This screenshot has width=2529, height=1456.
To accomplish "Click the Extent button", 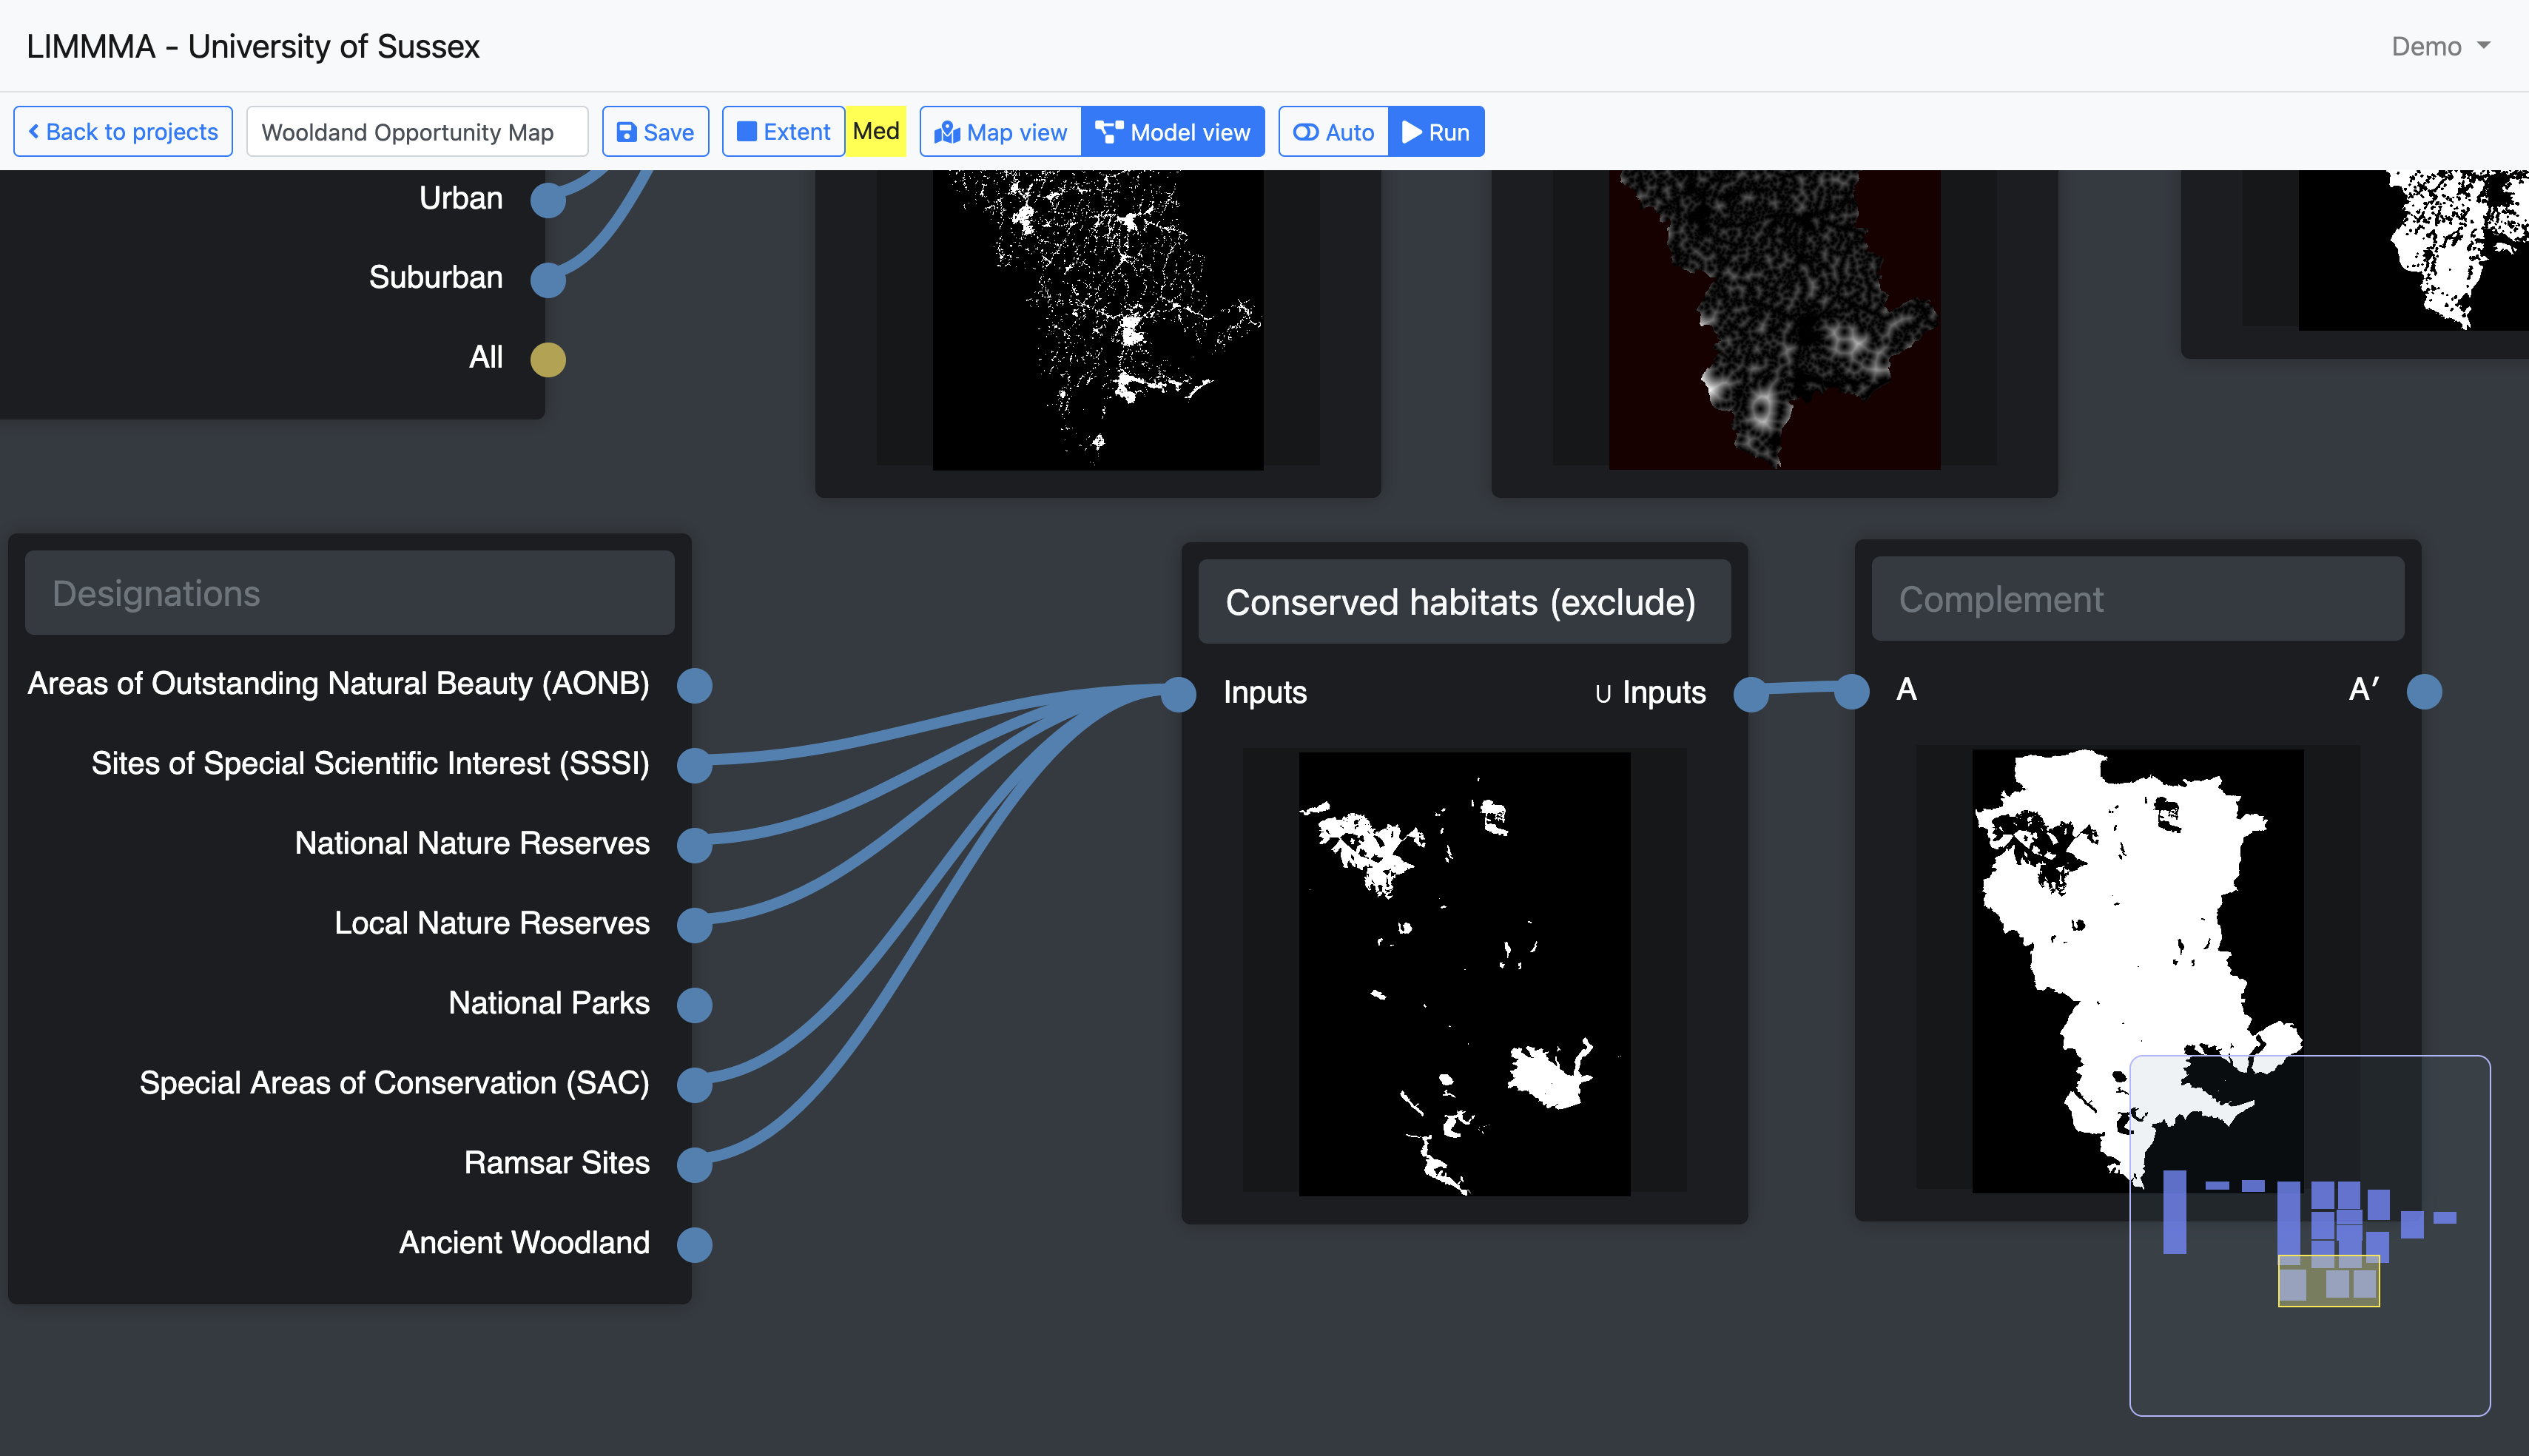I will (x=784, y=132).
